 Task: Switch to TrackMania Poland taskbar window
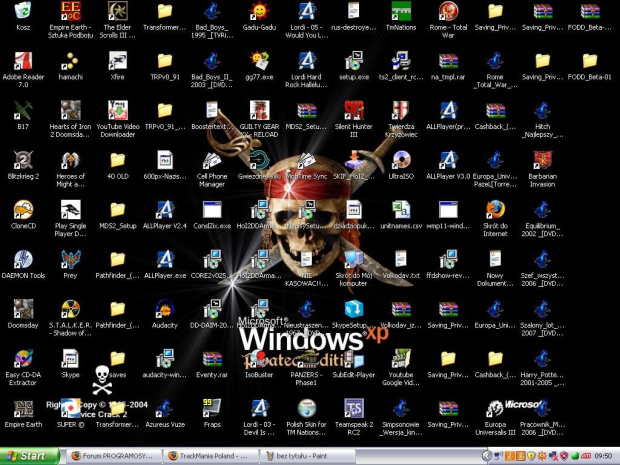pyautogui.click(x=210, y=456)
